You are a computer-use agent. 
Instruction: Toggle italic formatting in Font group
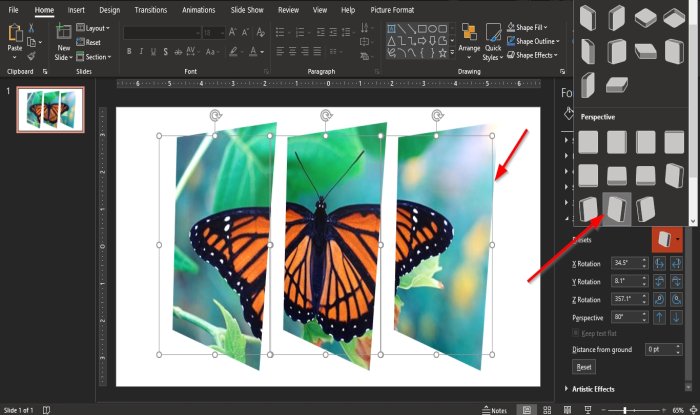142,50
